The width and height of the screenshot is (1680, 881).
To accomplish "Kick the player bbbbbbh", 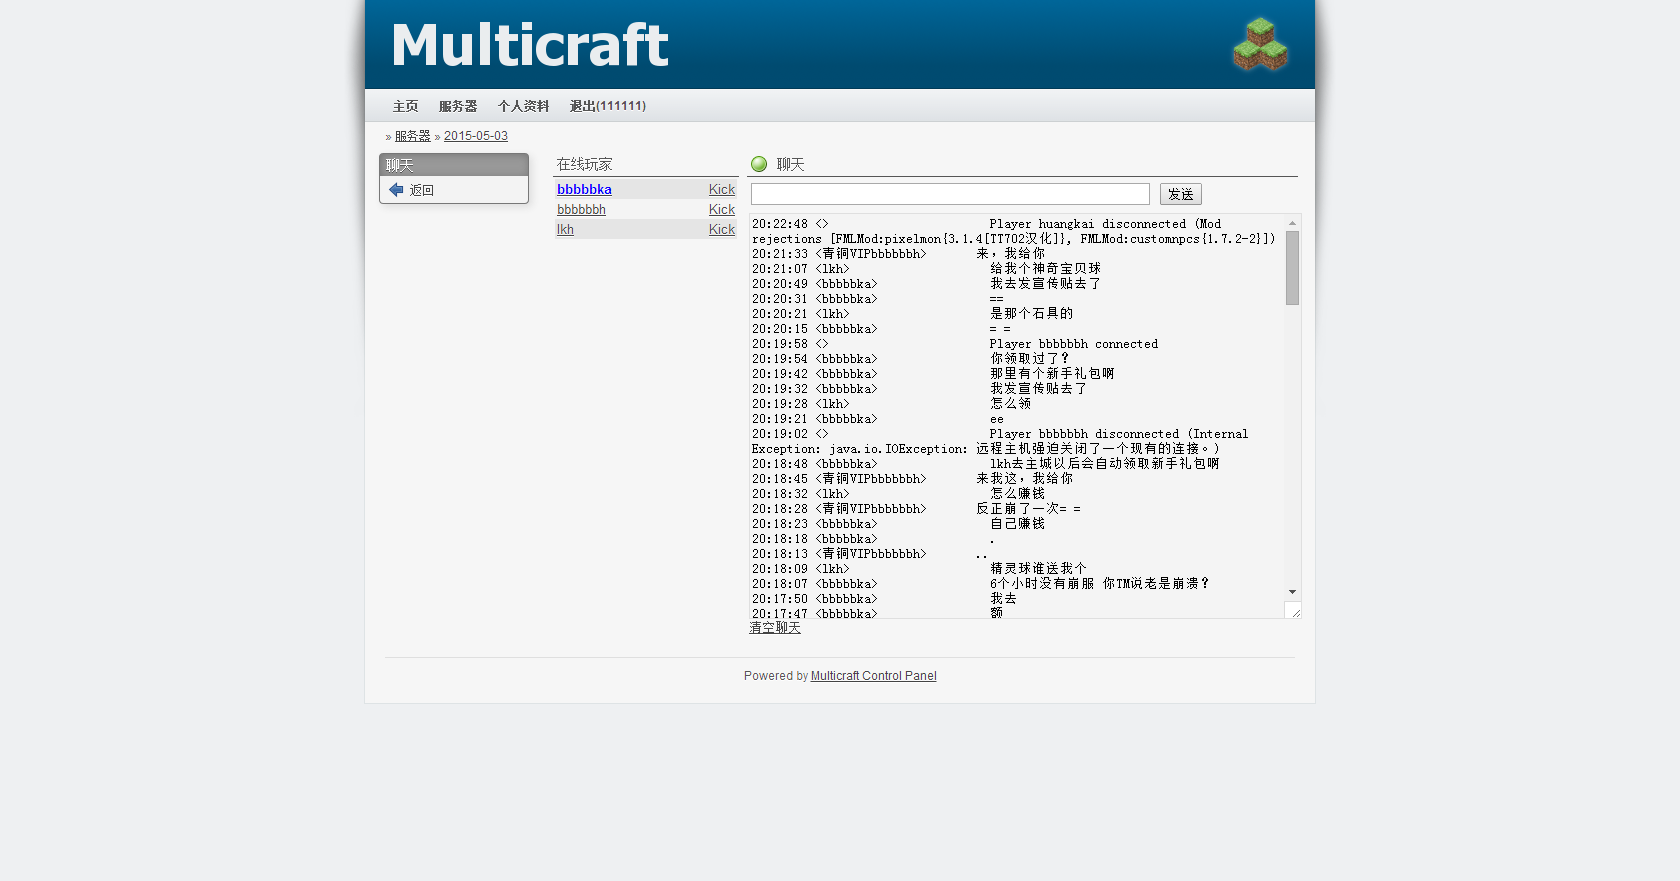I will point(722,209).
